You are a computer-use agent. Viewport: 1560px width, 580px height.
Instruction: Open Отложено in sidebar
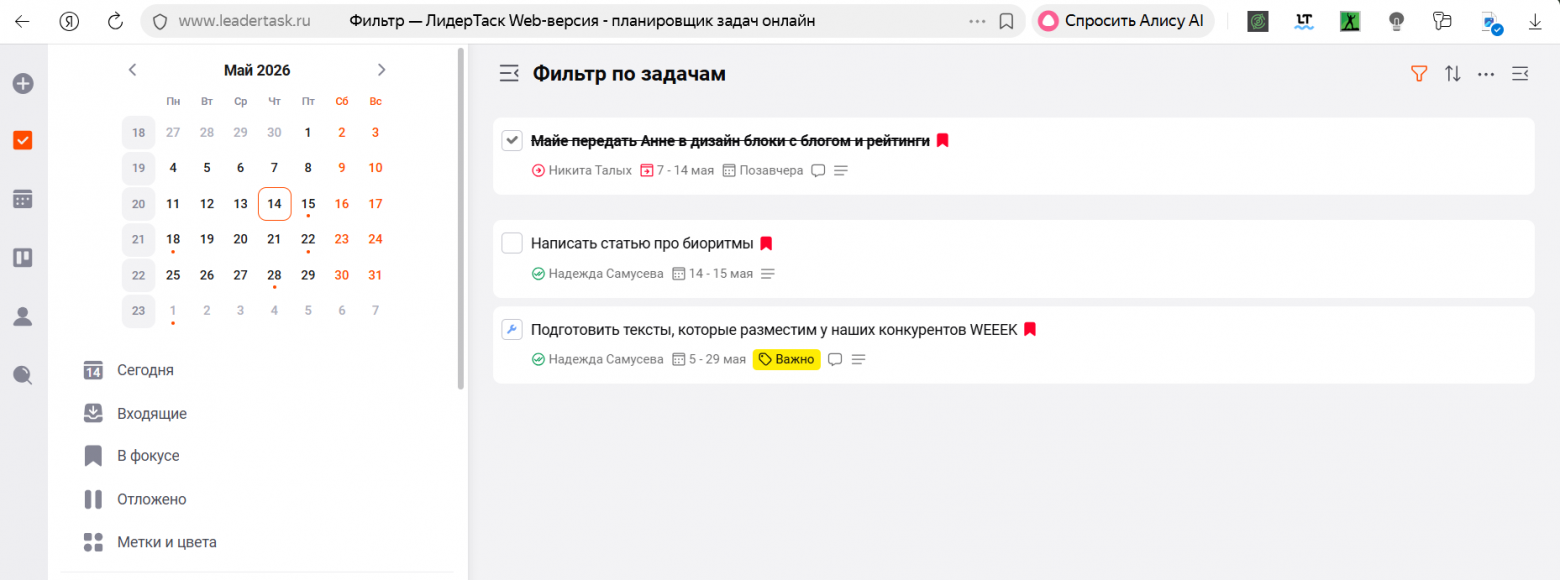151,499
